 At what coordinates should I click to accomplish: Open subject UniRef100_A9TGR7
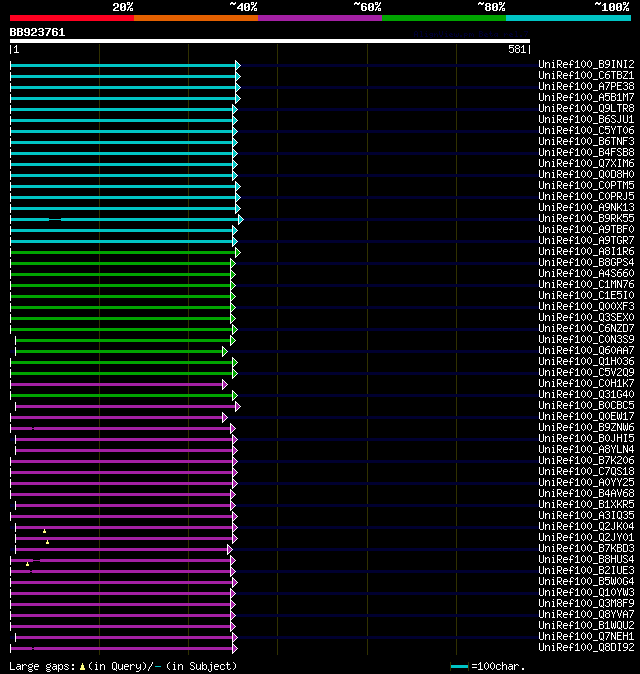586,241
